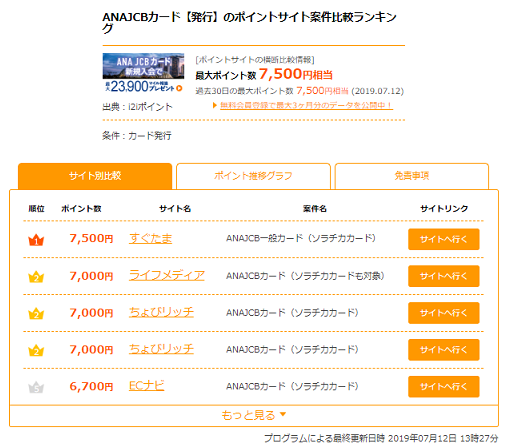Click the 出典：i2iポイント text
The height and width of the screenshot is (448, 507).
137,107
